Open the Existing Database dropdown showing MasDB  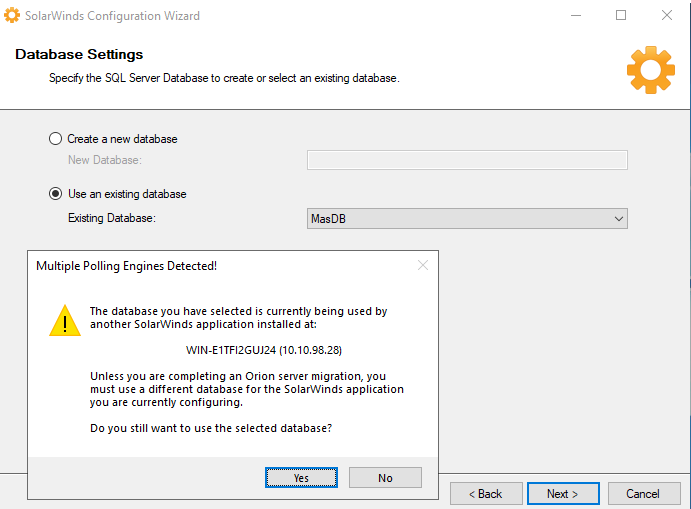(467, 219)
